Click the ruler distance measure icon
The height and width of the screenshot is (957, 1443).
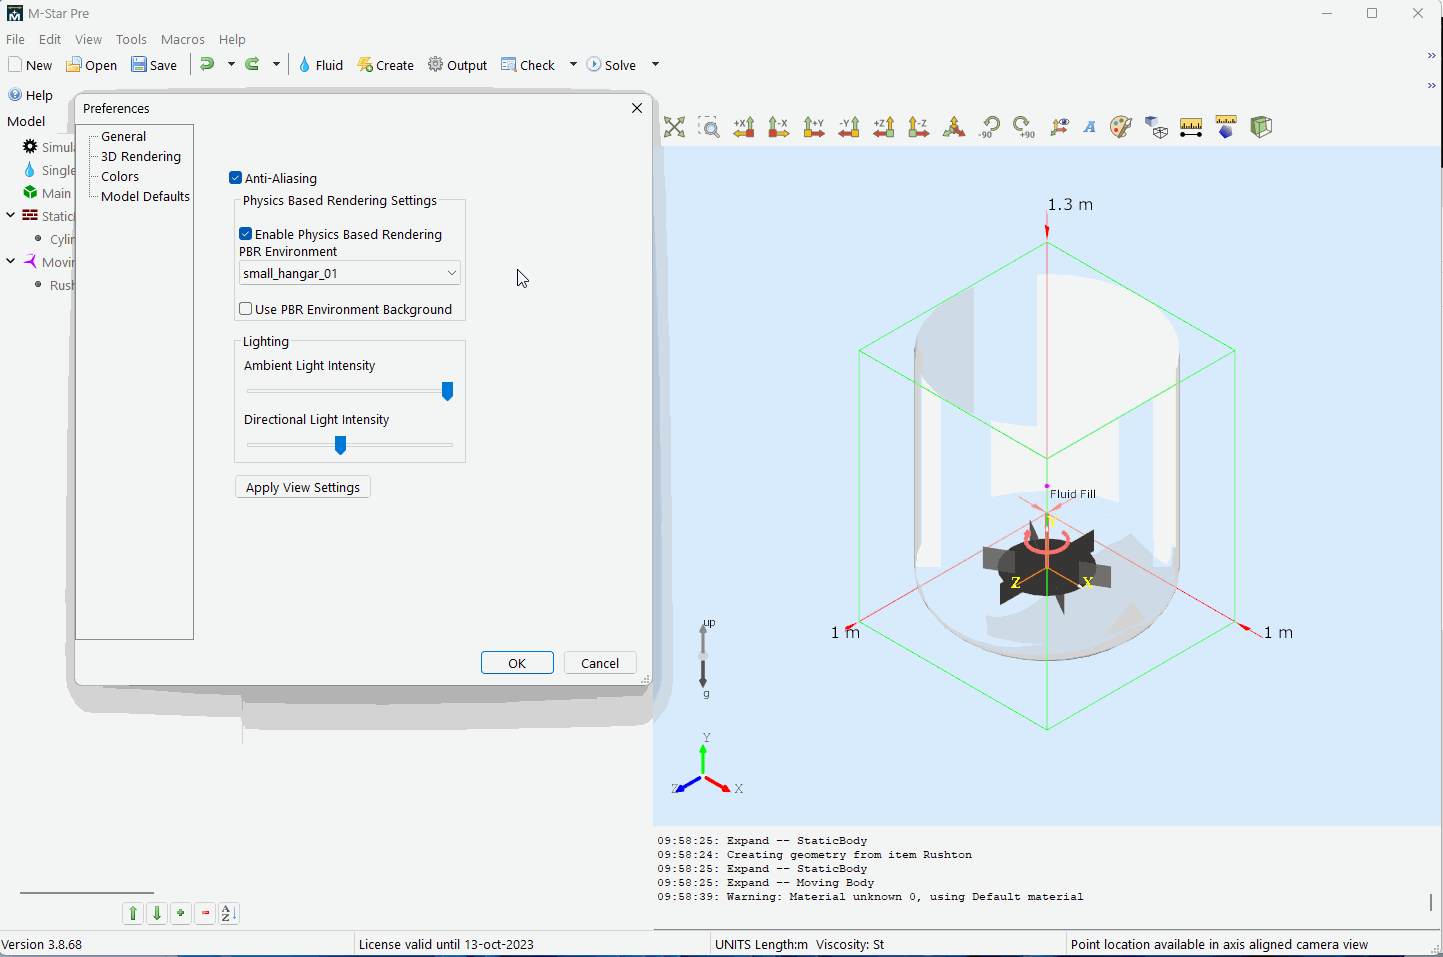pos(1191,127)
